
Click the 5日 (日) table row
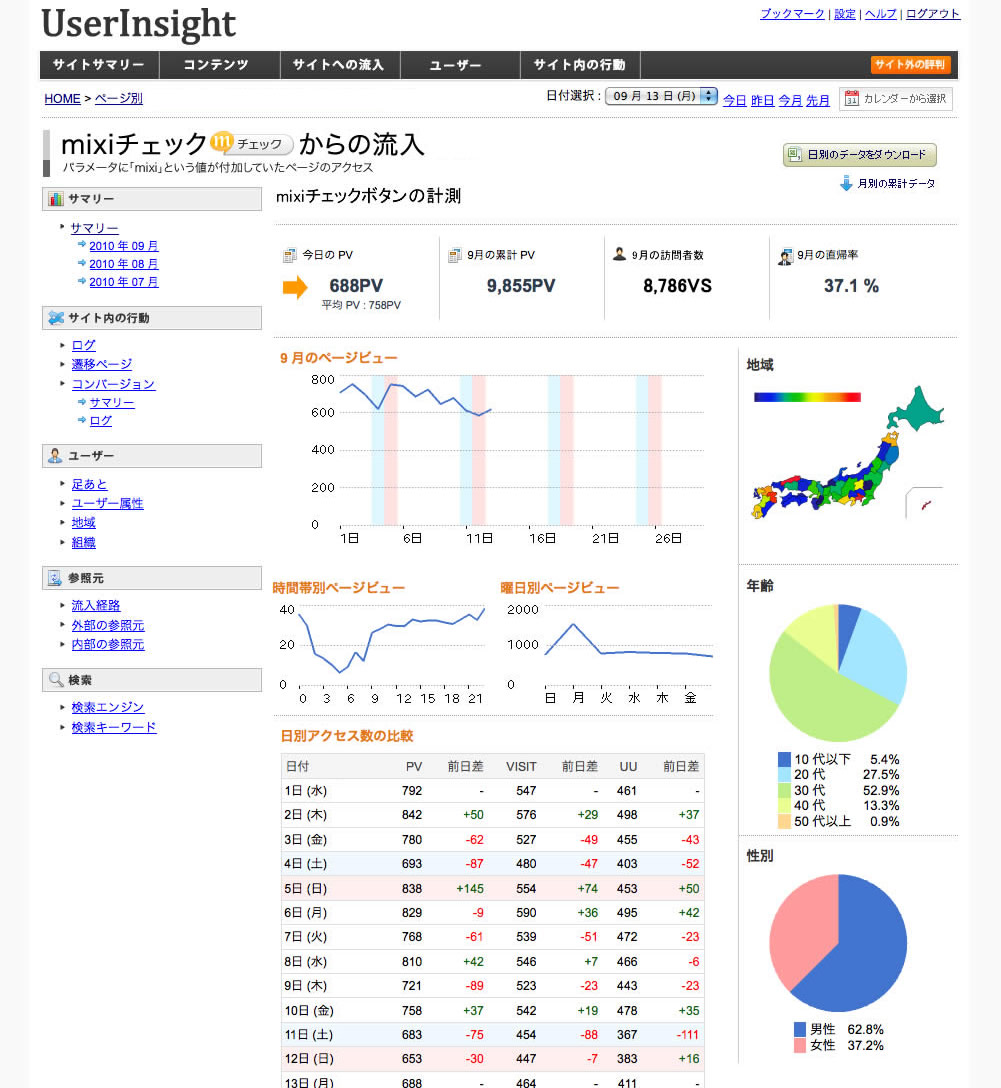pyautogui.click(x=493, y=888)
